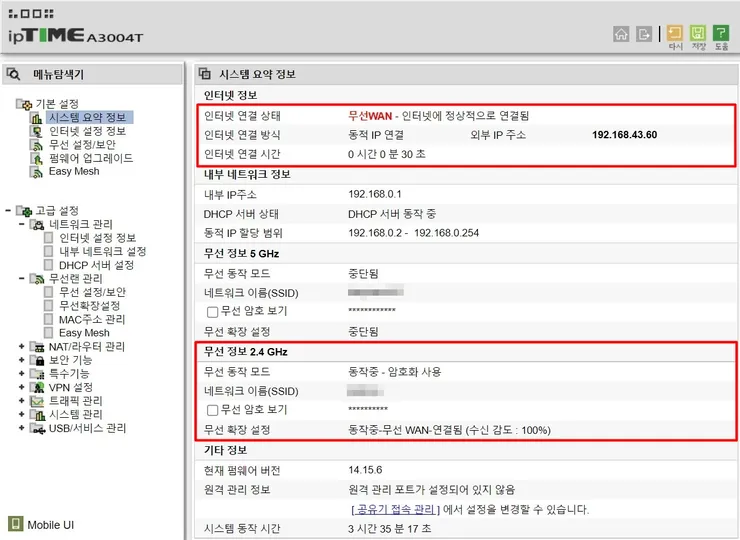The image size is (740, 540).
Task: Select 시스템 요약 정보 in menu tree
Action: pos(89,117)
